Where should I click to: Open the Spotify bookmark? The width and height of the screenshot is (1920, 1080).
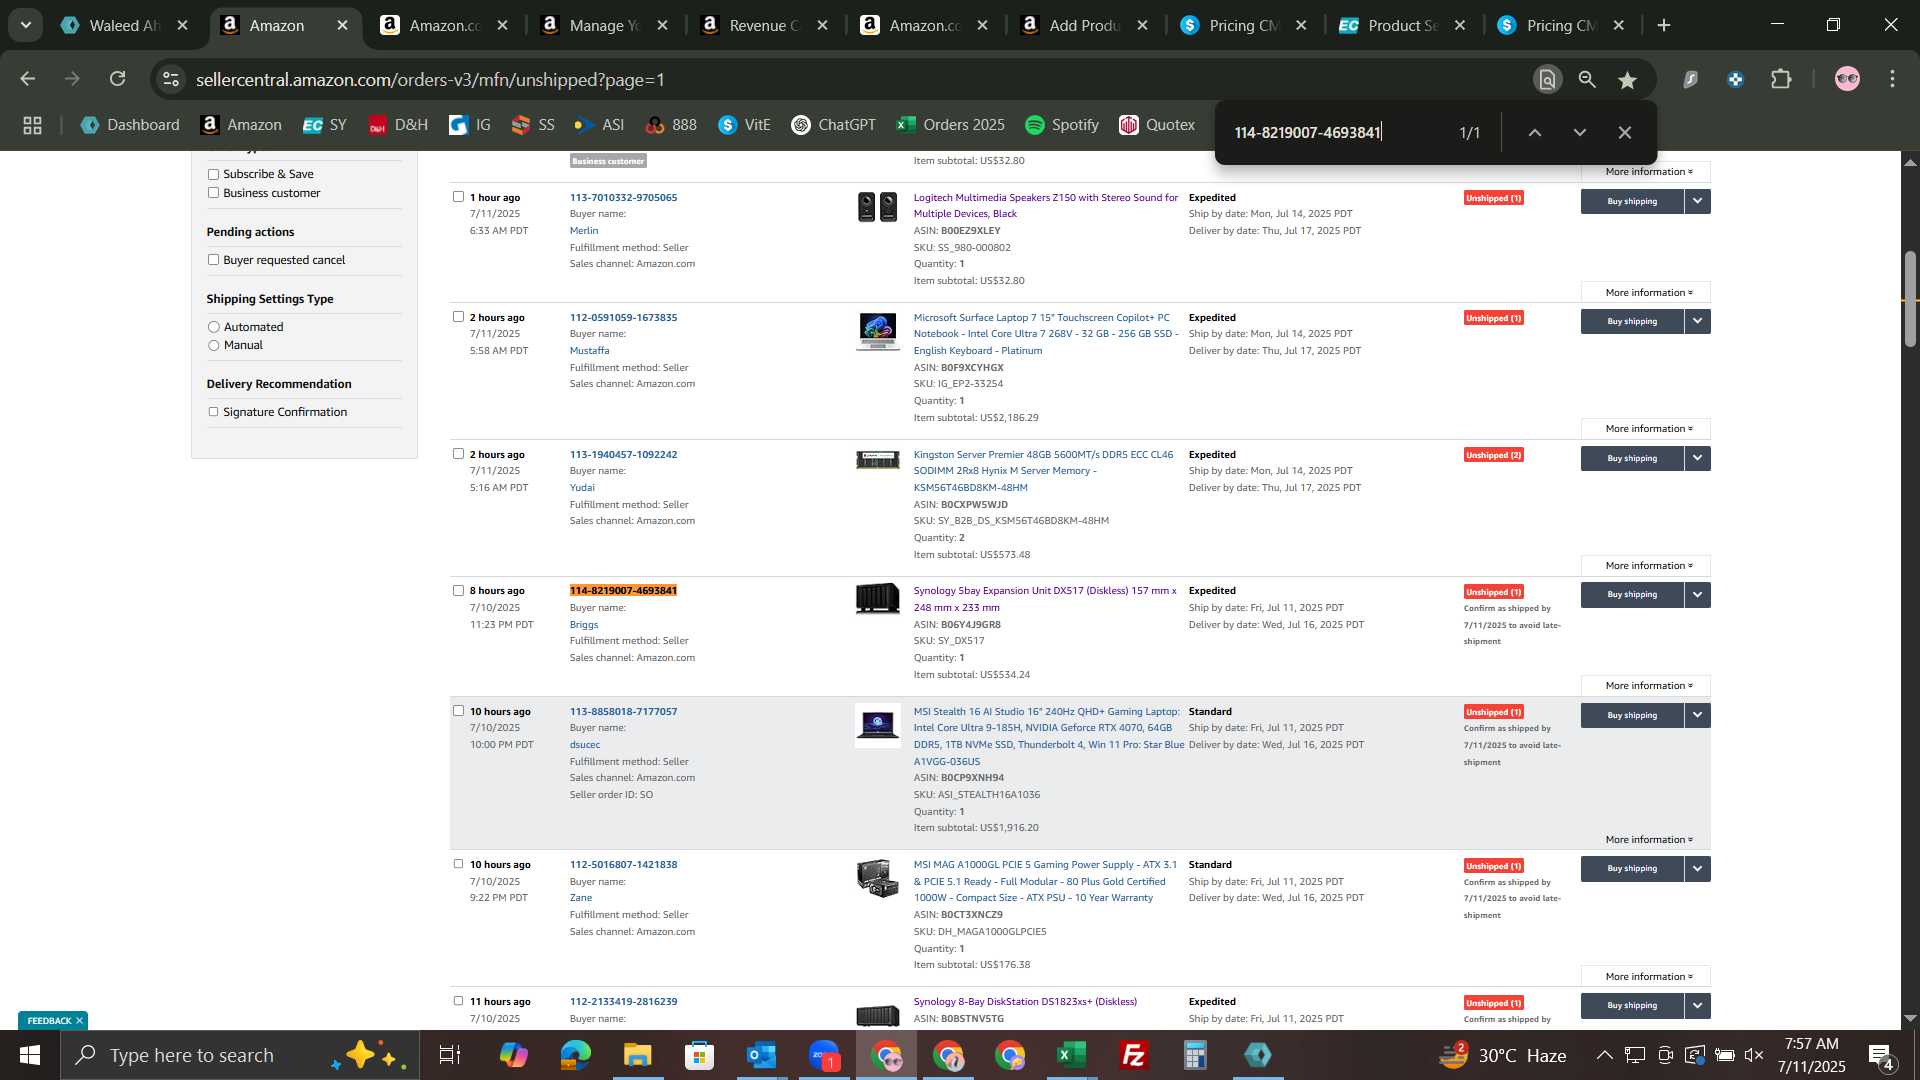coord(1061,125)
